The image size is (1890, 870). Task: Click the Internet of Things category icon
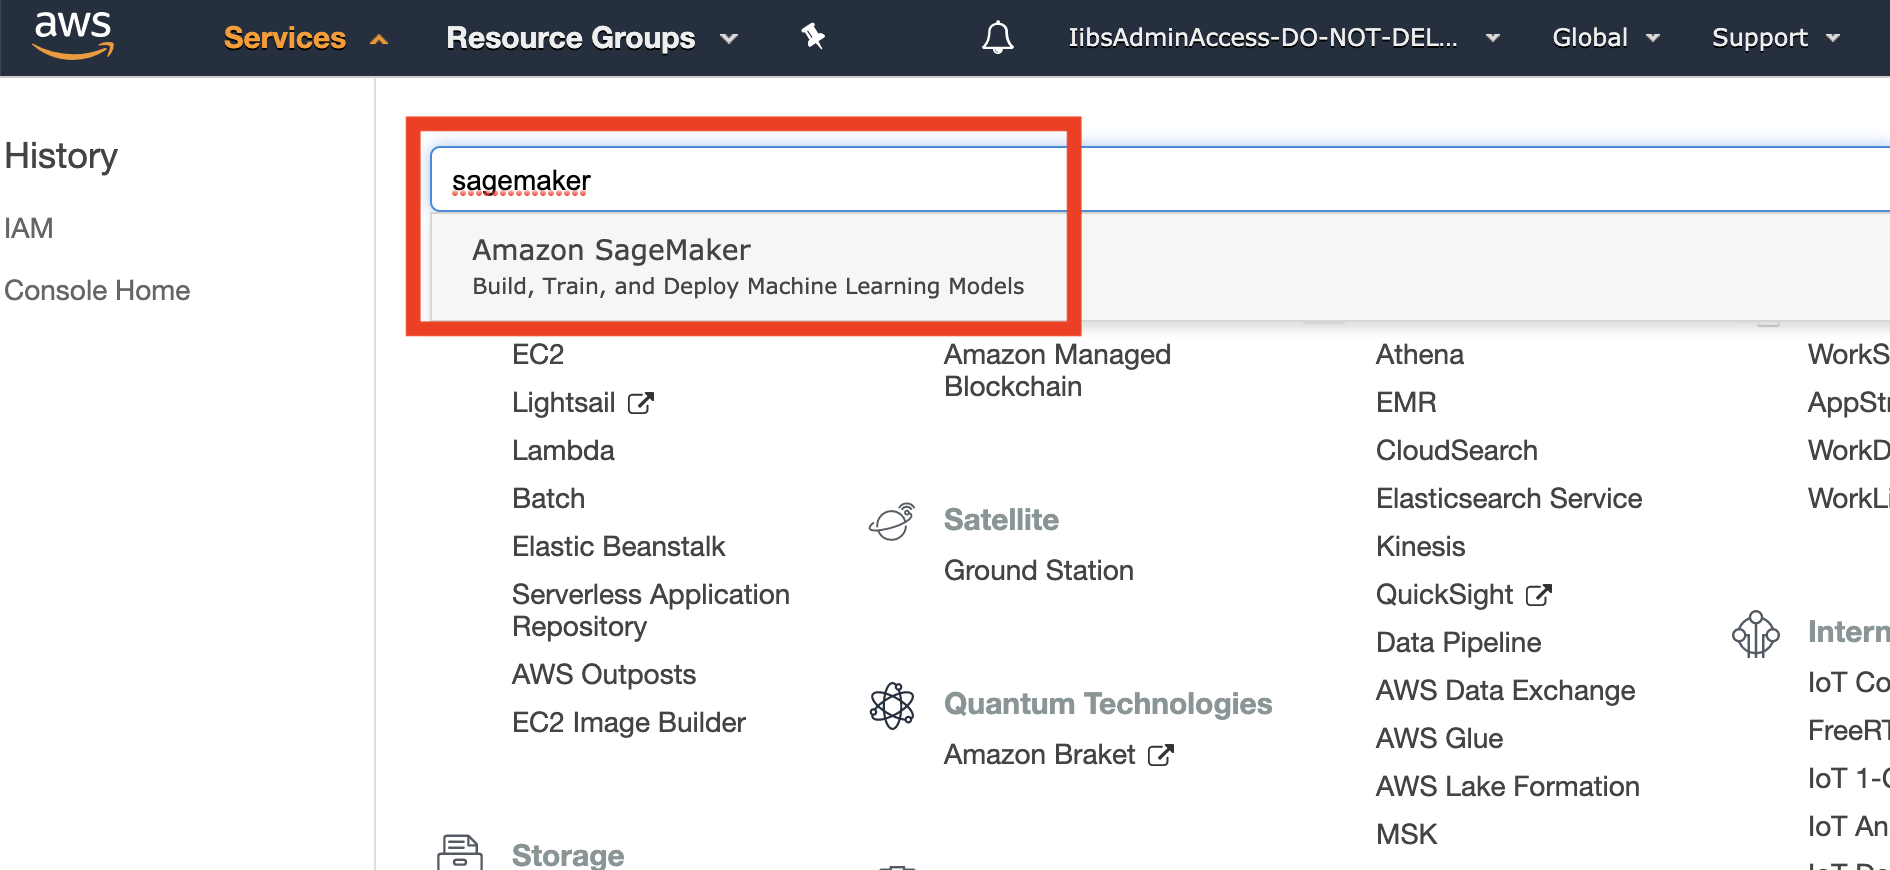pos(1755,634)
